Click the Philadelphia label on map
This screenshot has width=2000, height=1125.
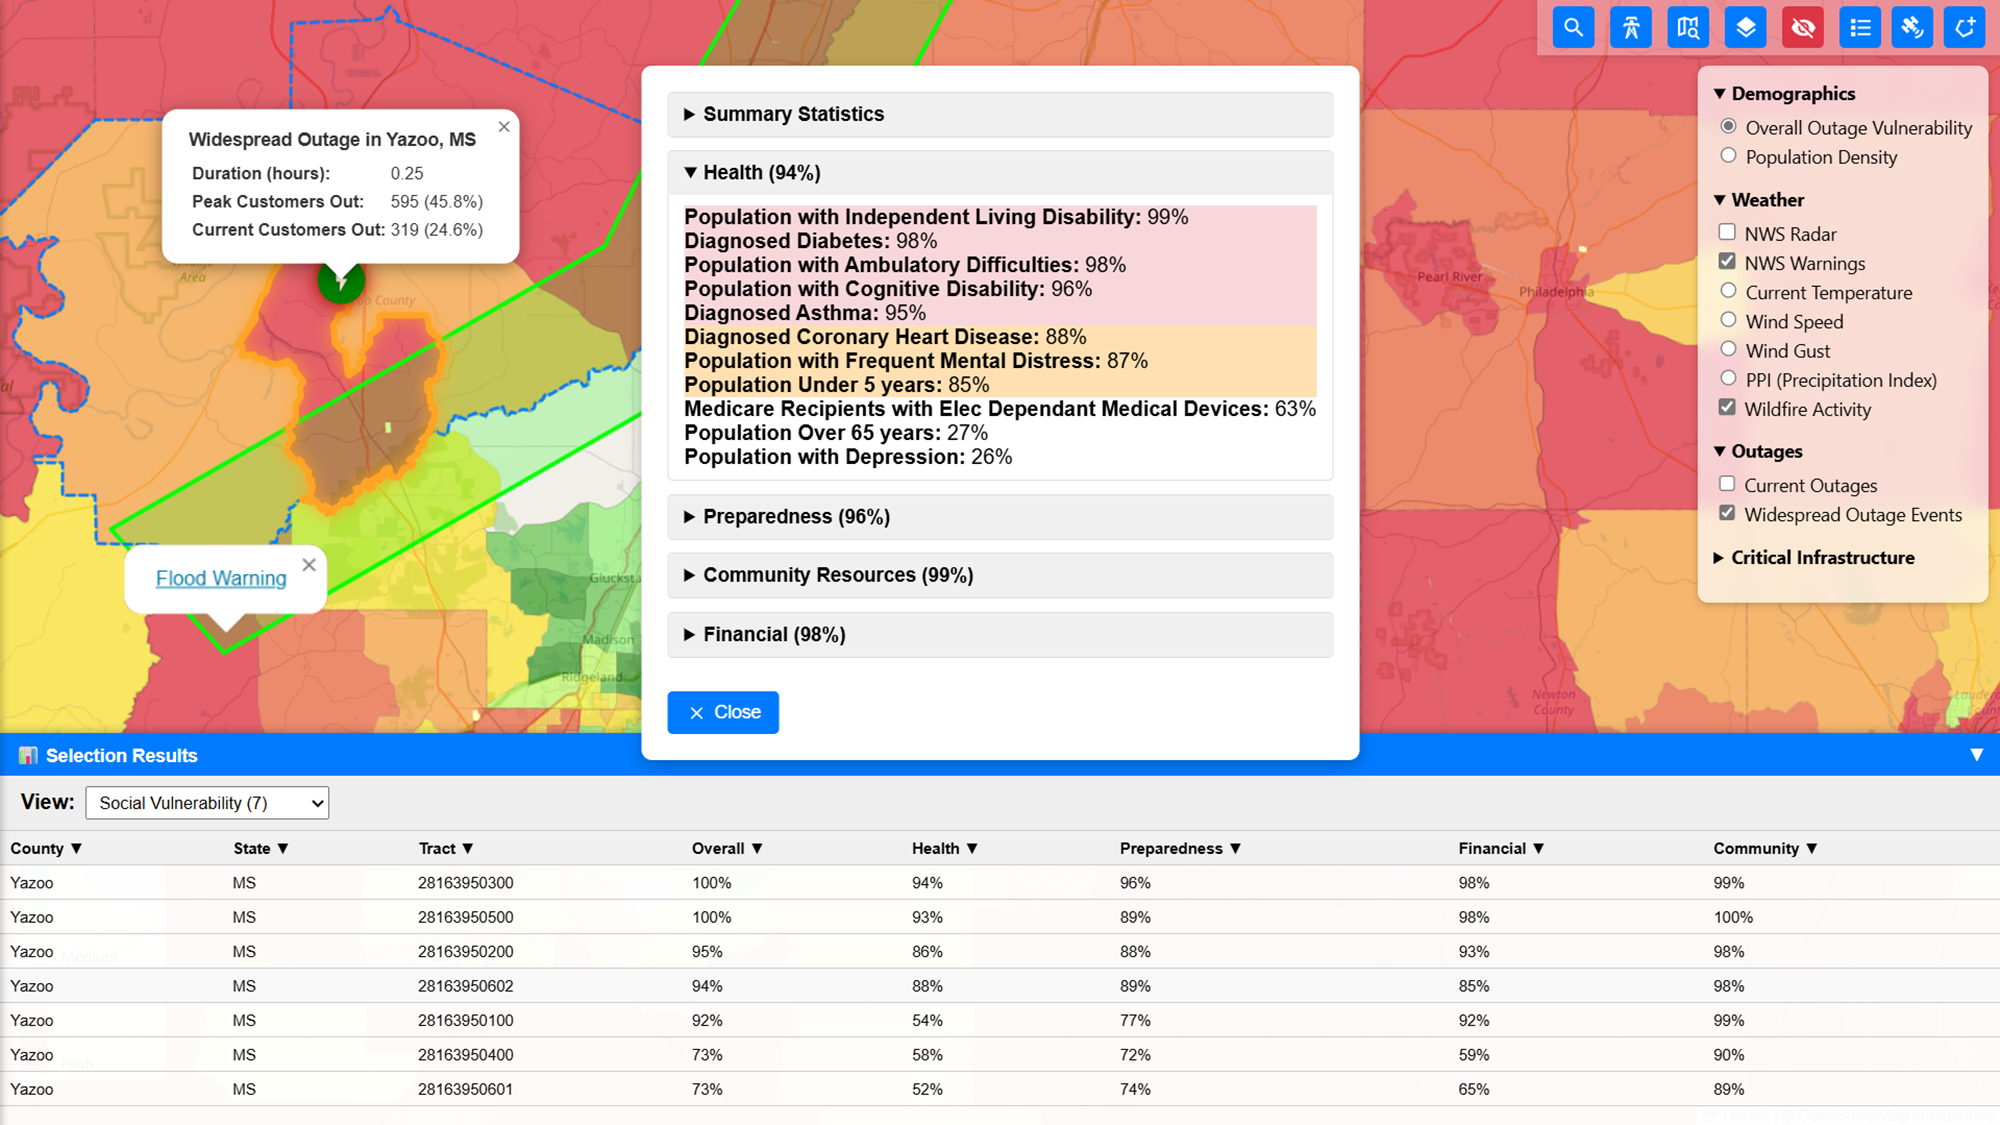coord(1556,292)
